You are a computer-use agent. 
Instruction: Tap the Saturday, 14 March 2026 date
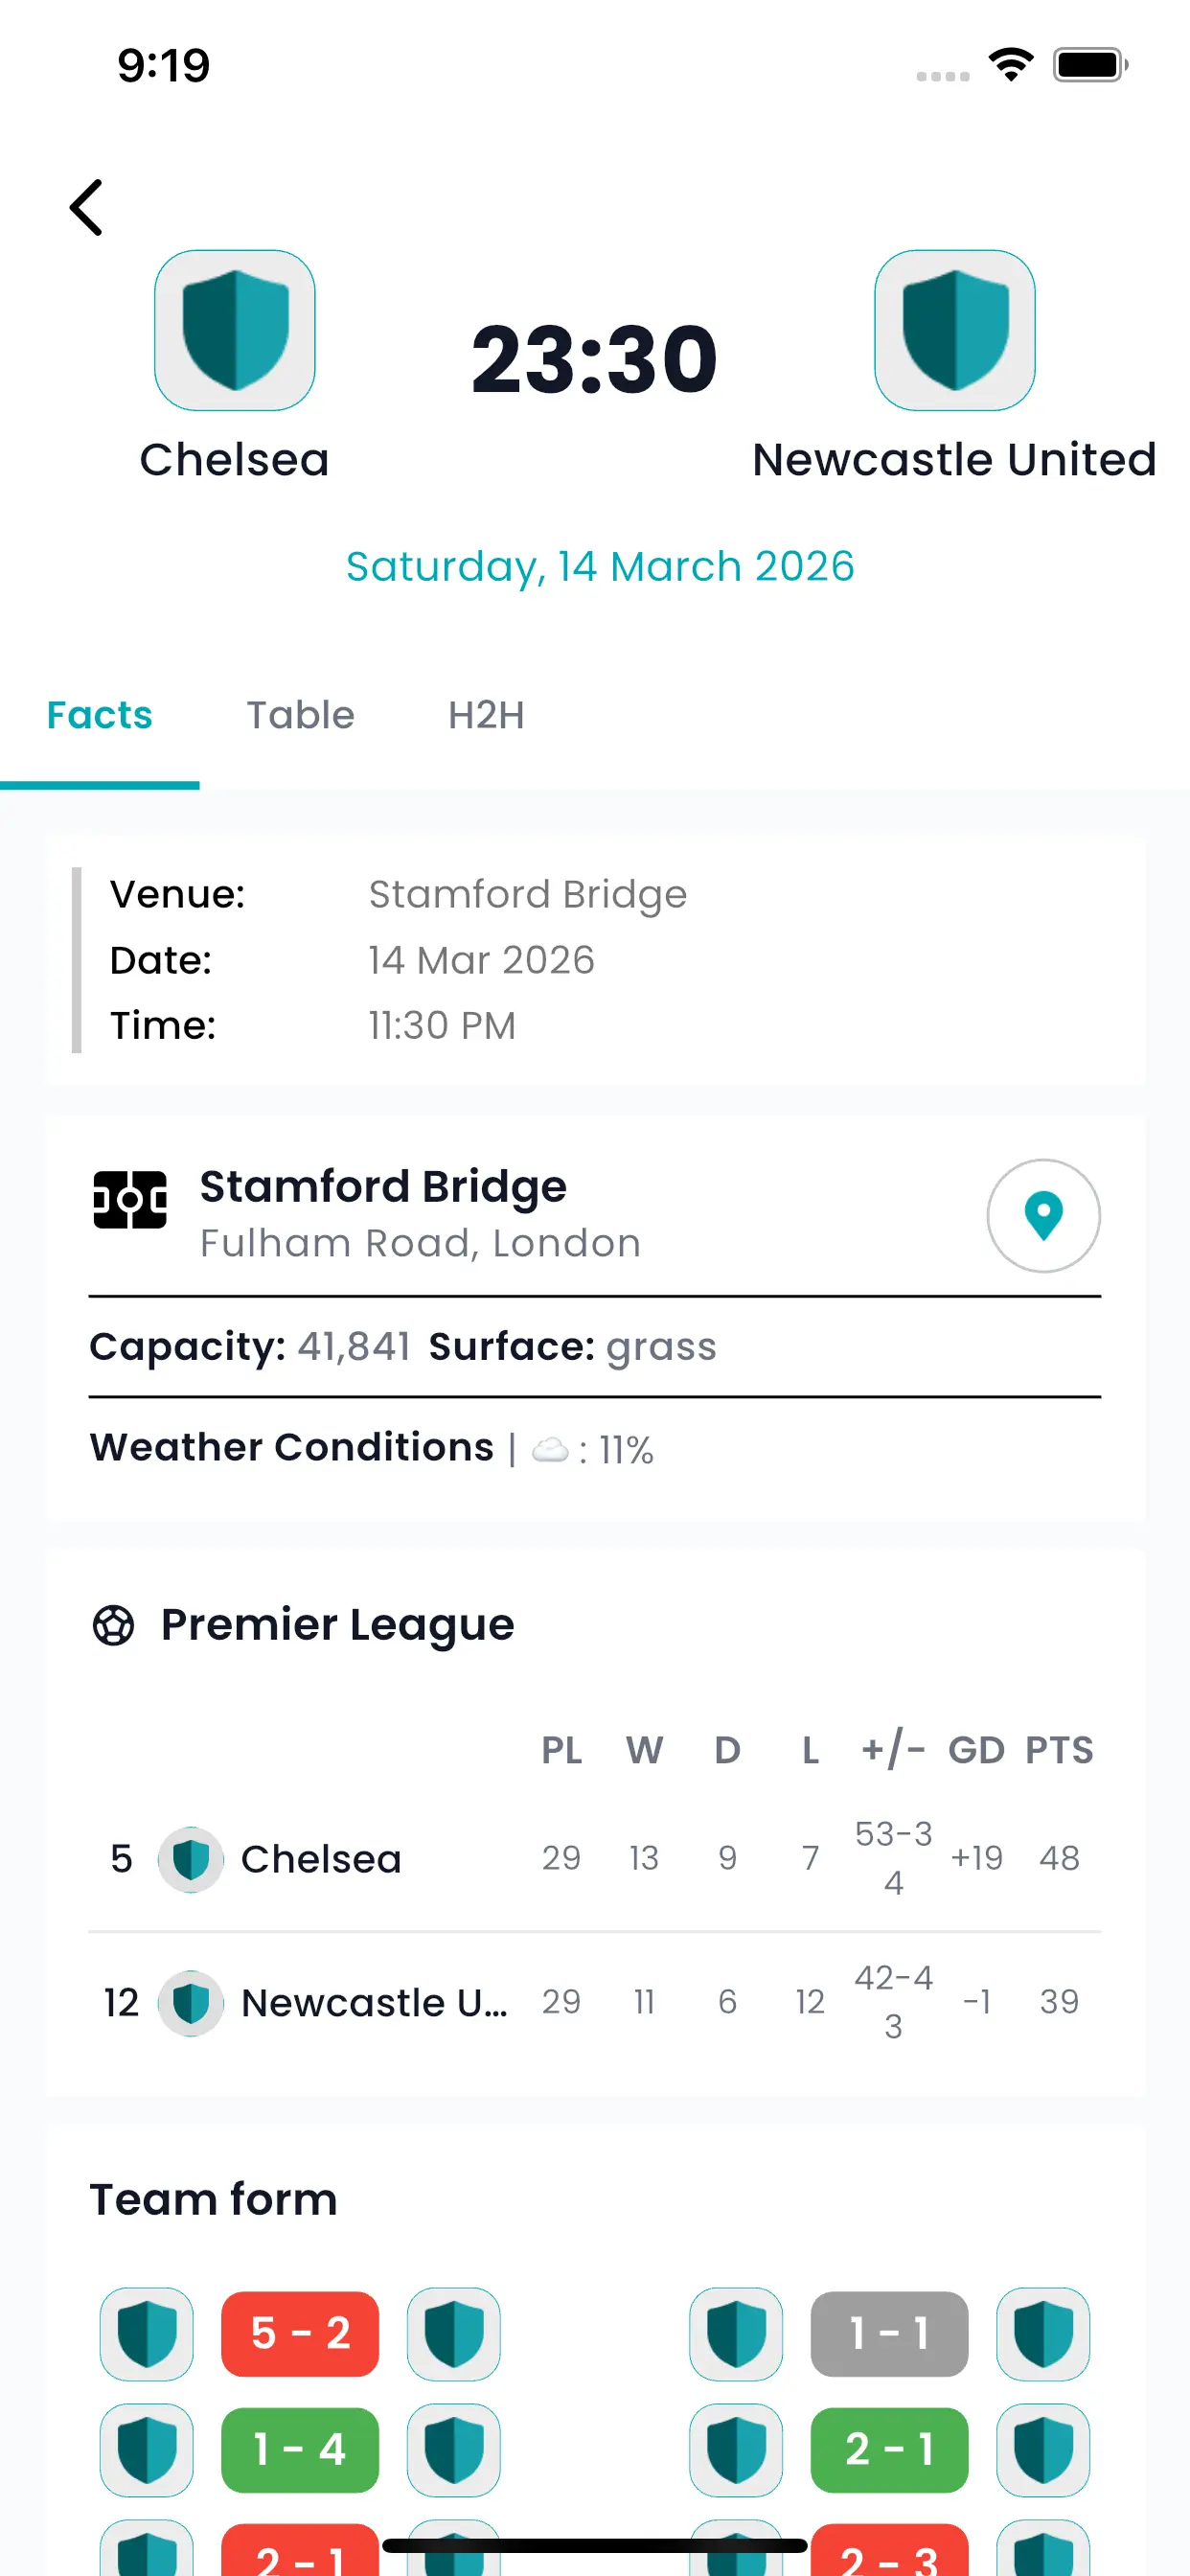tap(600, 566)
